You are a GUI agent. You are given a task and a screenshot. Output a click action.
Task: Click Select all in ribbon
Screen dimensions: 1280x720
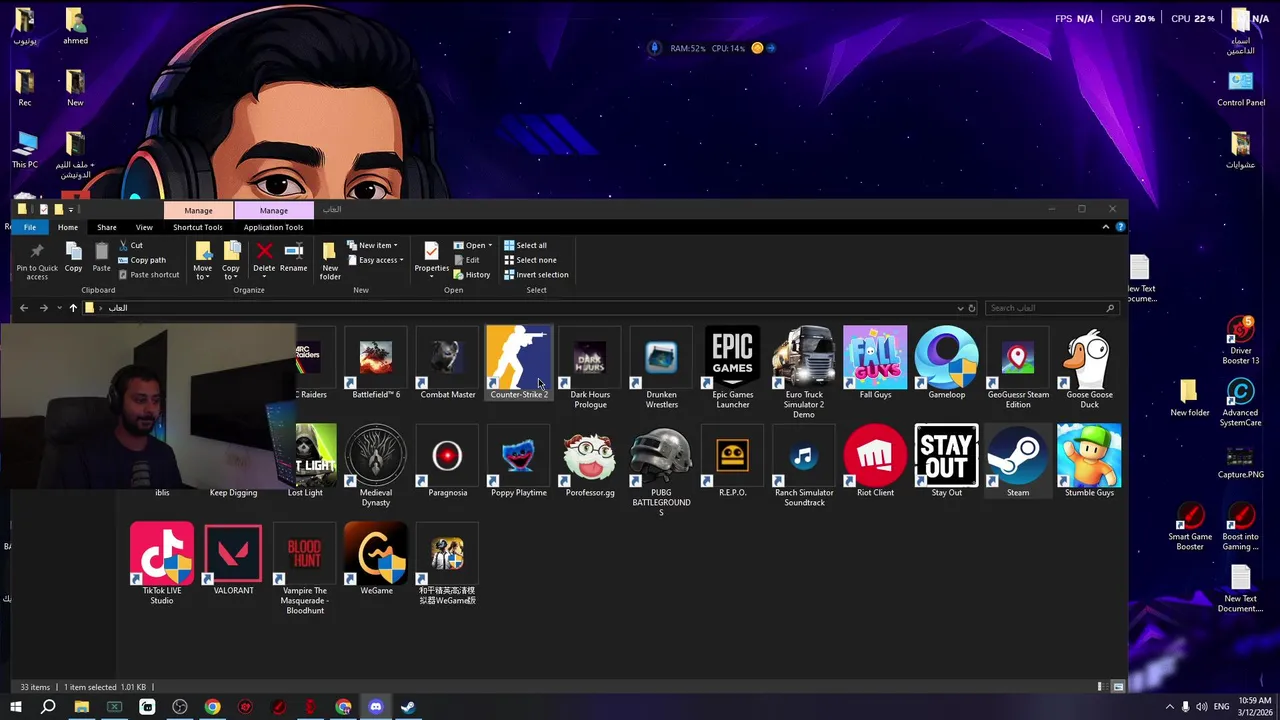[x=526, y=245]
